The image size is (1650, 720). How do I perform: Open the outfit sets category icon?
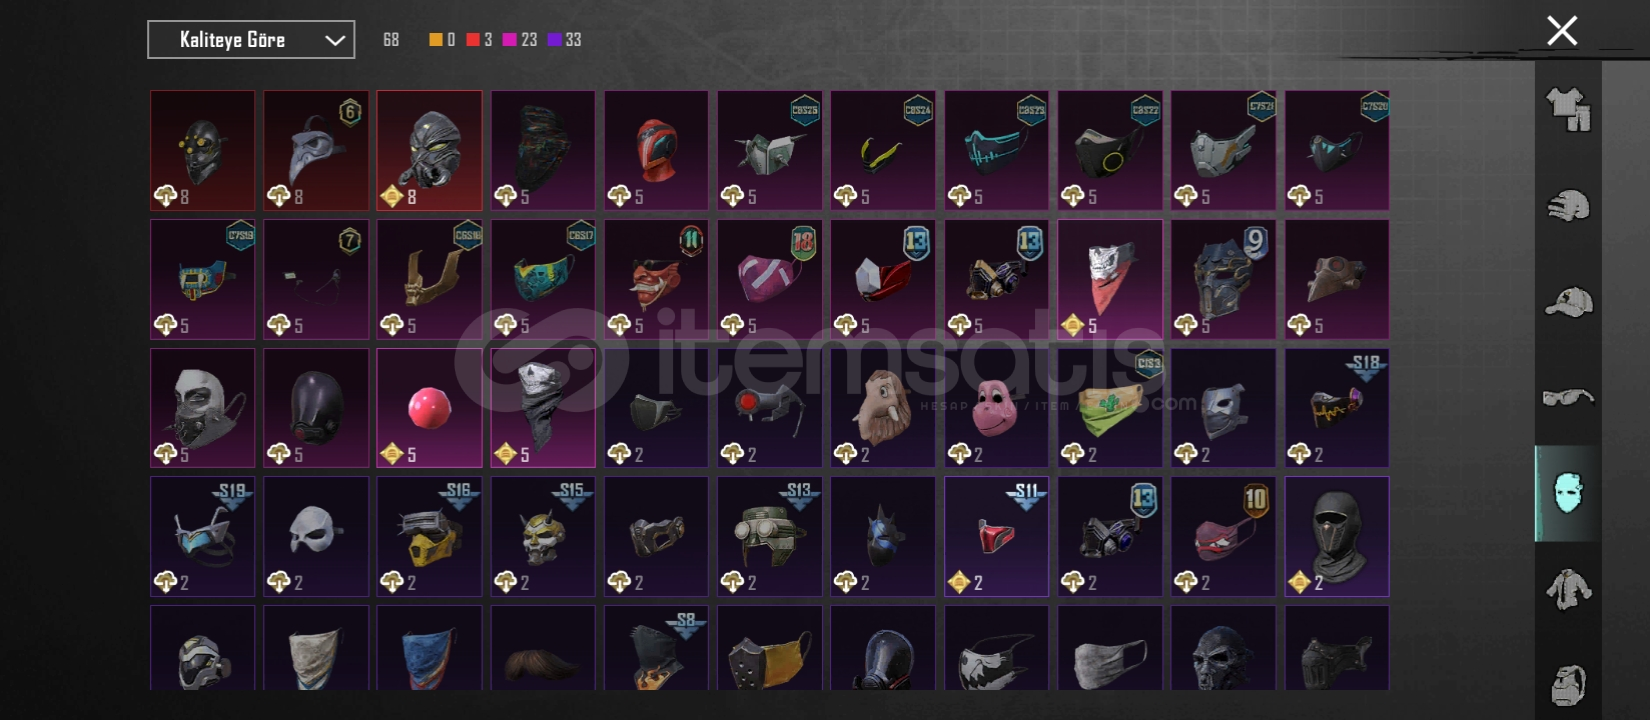[1568, 110]
